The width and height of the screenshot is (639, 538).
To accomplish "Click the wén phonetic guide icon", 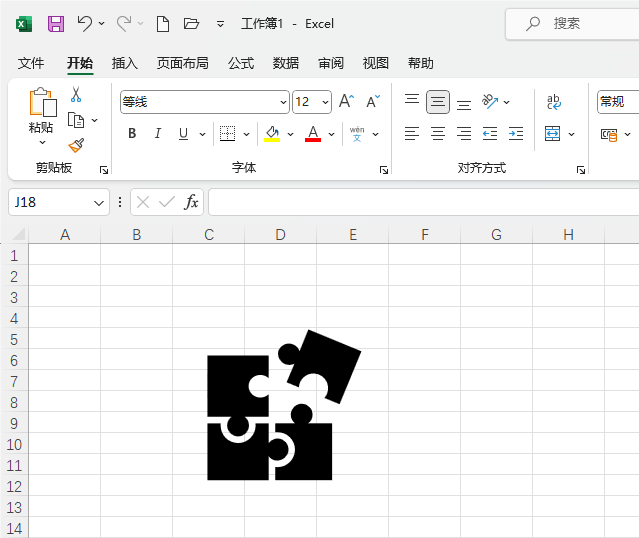I will point(357,133).
